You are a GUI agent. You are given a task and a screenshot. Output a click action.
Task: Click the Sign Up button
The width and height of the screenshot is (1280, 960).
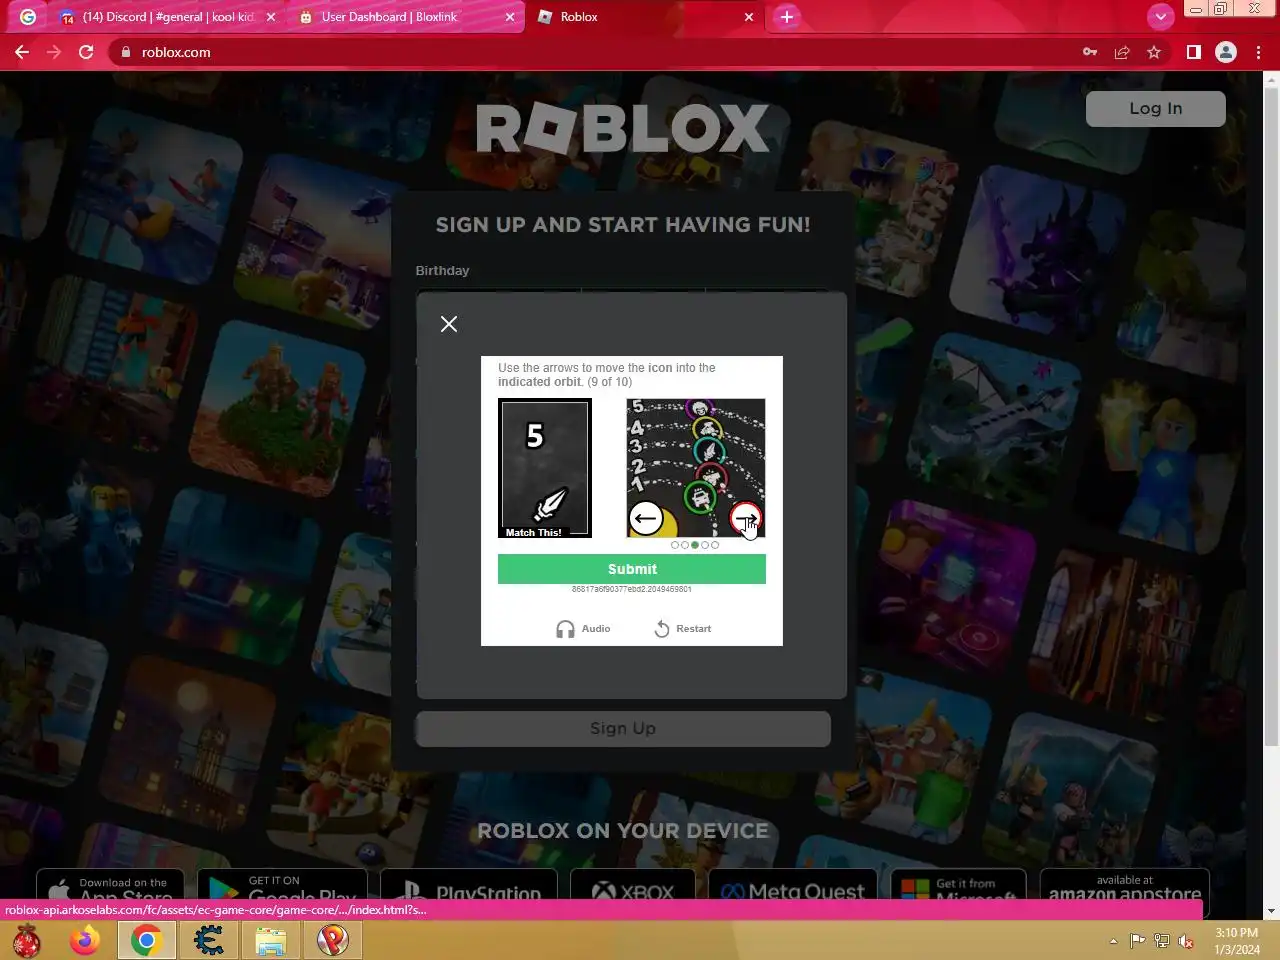(x=623, y=729)
